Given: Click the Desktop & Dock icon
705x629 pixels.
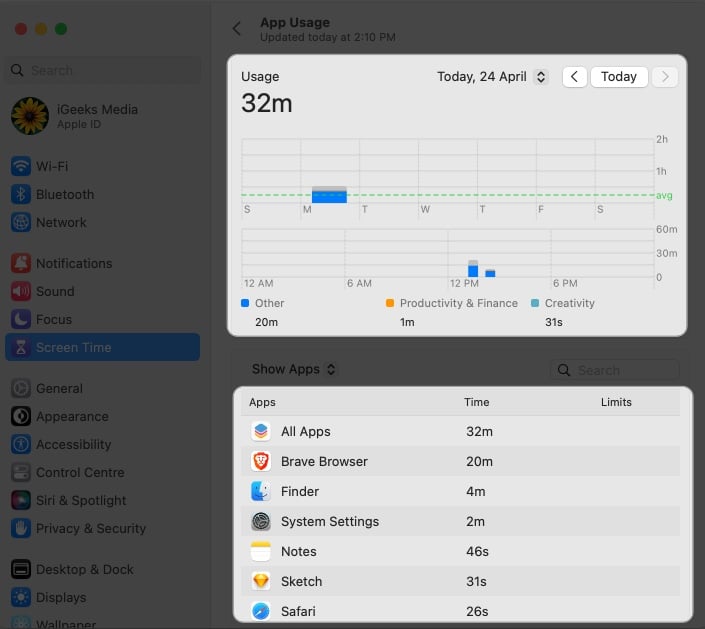Looking at the screenshot, I should click(x=21, y=569).
